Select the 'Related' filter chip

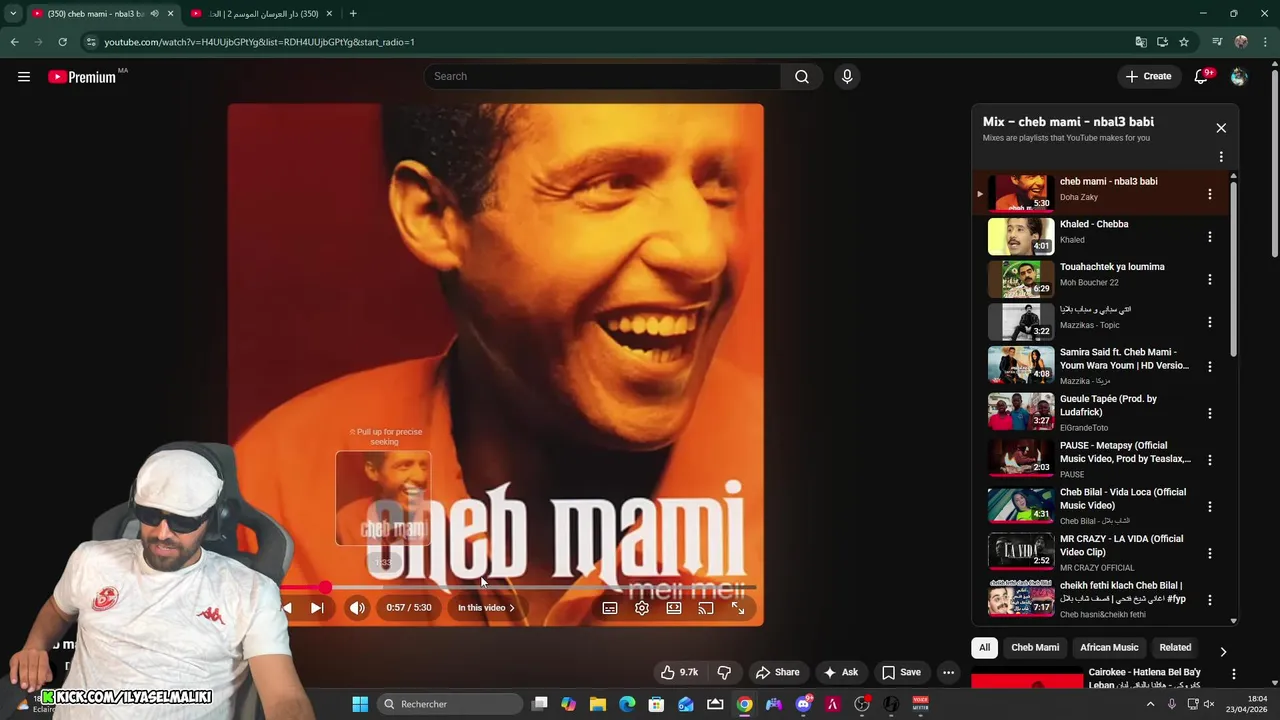[x=1175, y=648]
